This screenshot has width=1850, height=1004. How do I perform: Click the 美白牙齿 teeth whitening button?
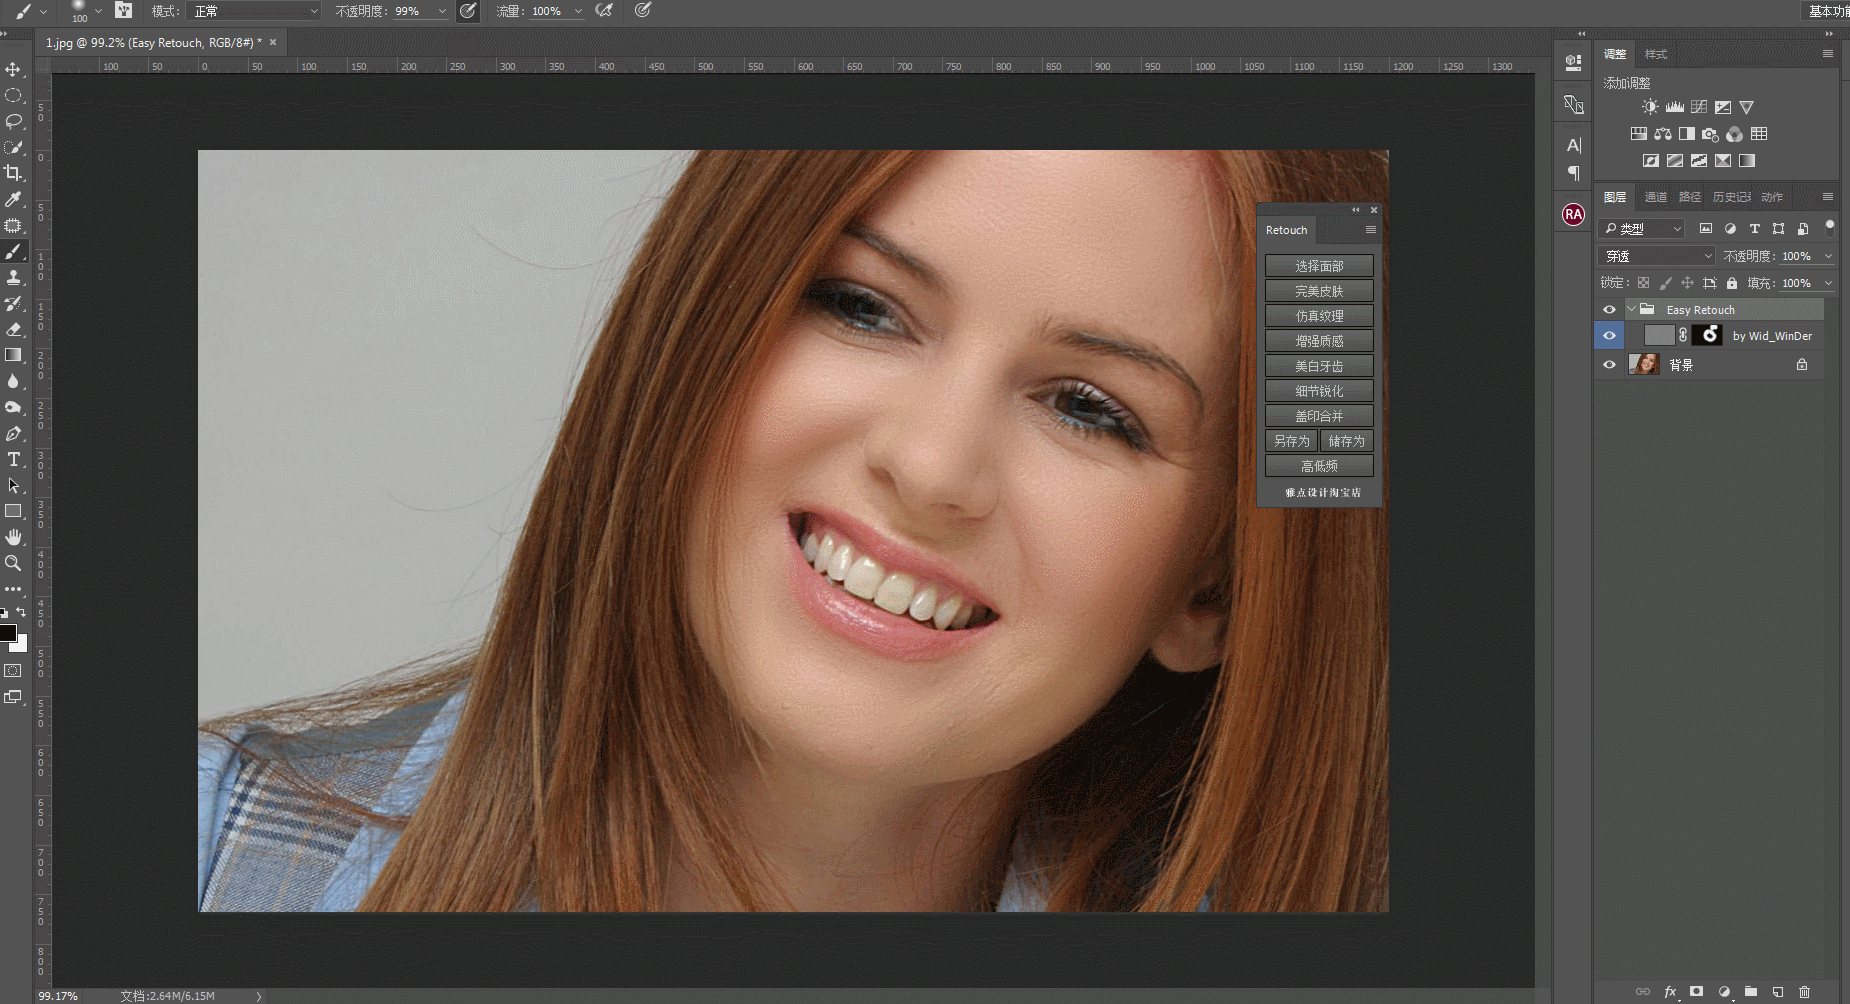point(1319,365)
